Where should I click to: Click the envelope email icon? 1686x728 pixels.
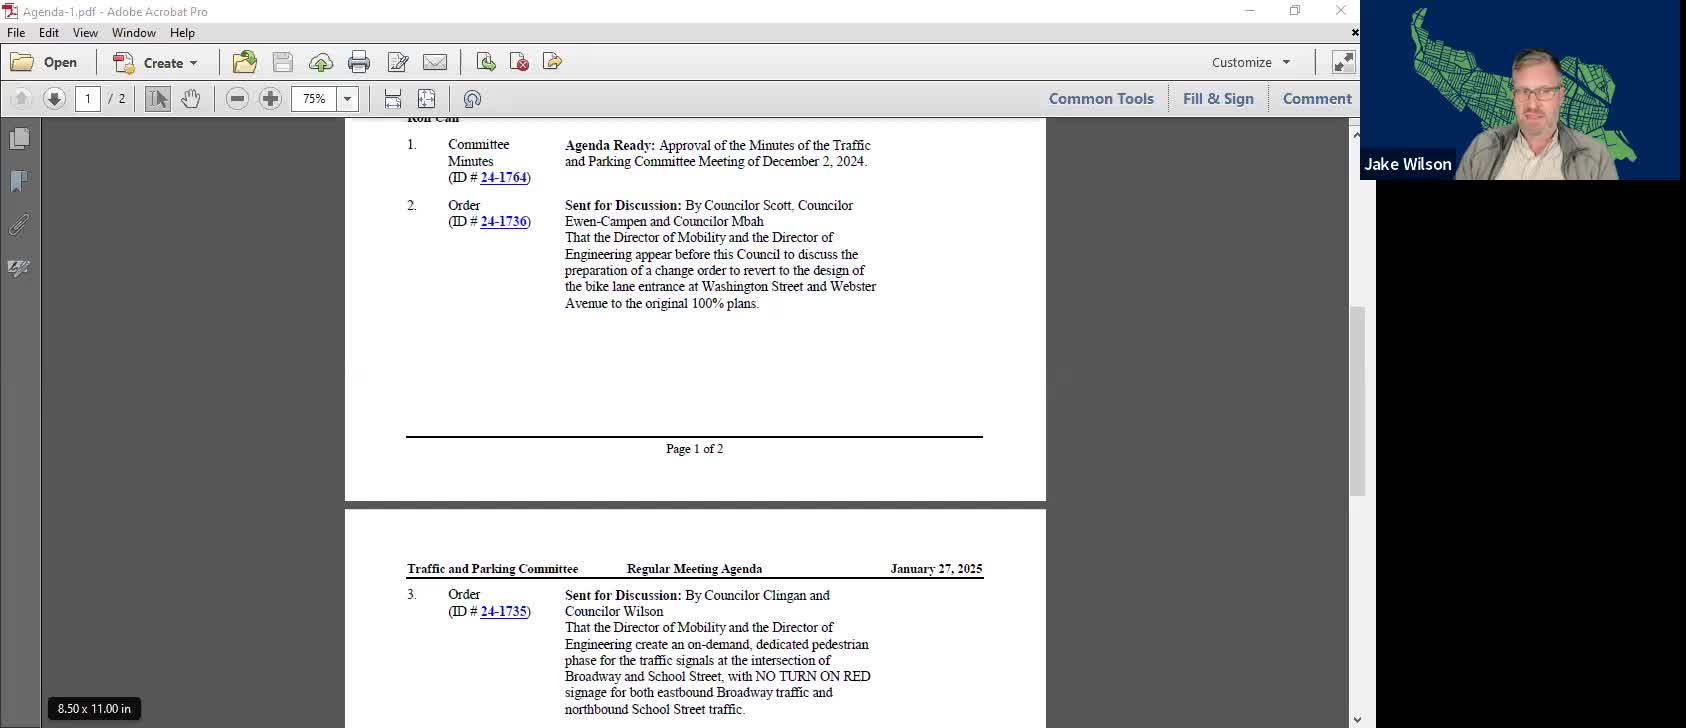click(x=435, y=62)
